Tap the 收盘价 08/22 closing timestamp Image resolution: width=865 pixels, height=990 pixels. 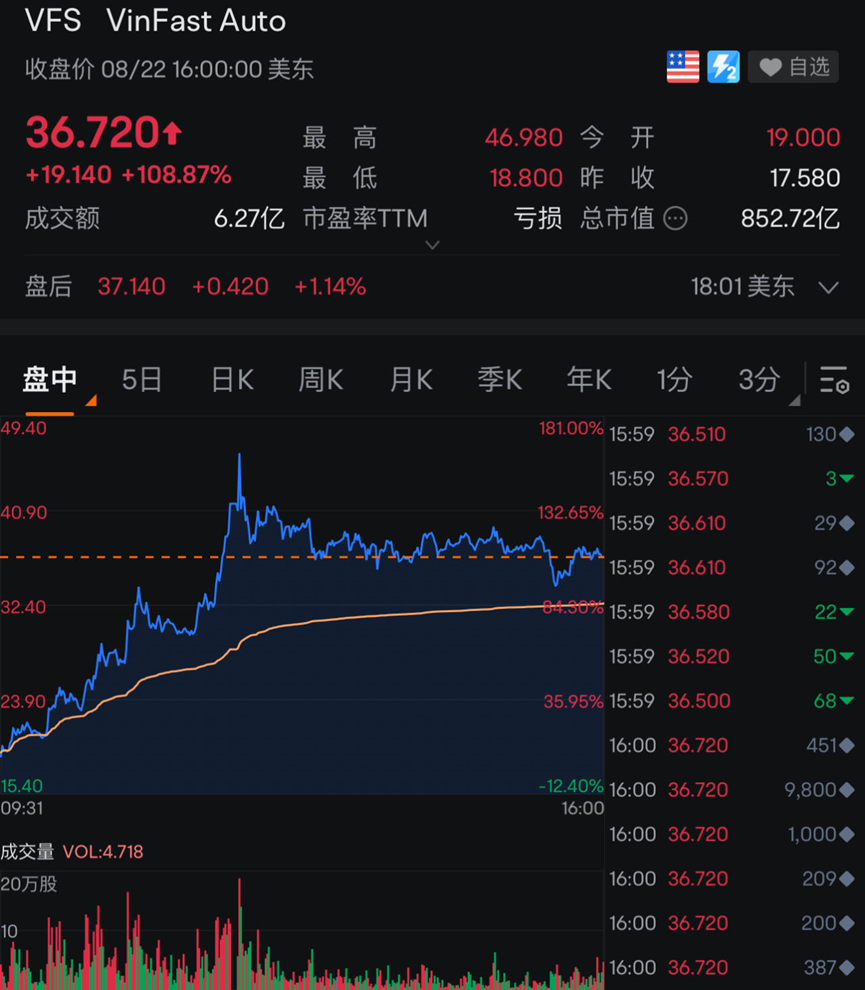coord(169,69)
